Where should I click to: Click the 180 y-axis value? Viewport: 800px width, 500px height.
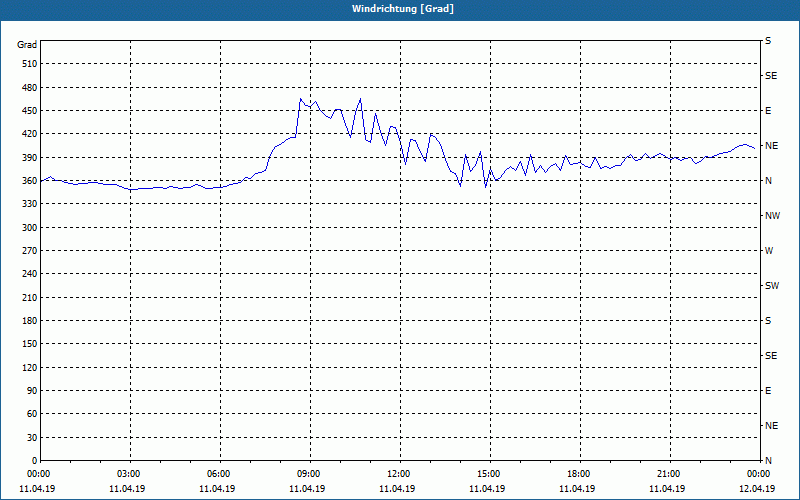pos(30,321)
